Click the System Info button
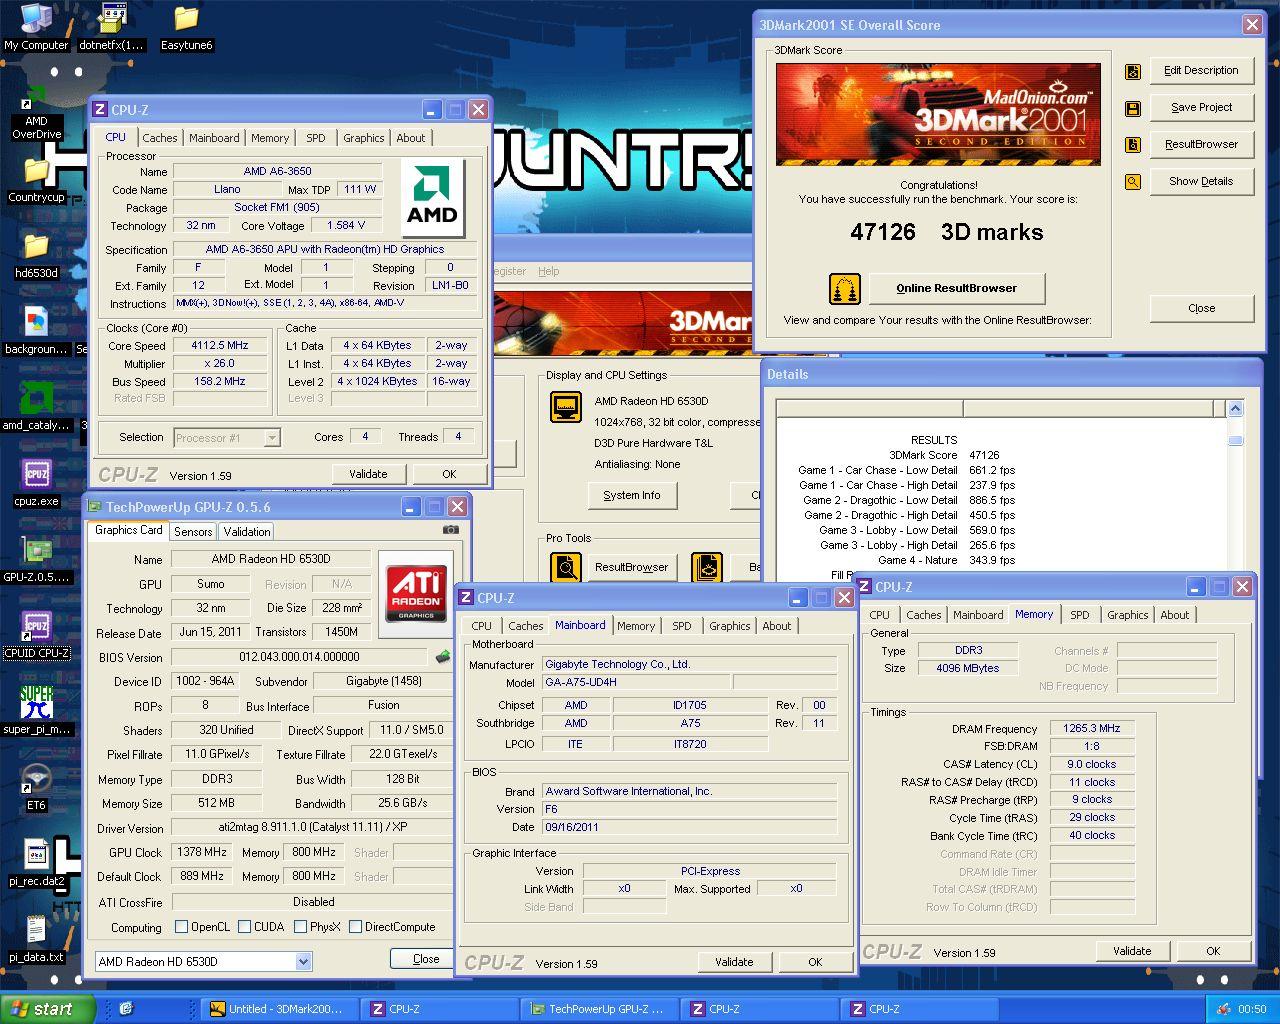The width and height of the screenshot is (1280, 1024). (632, 495)
